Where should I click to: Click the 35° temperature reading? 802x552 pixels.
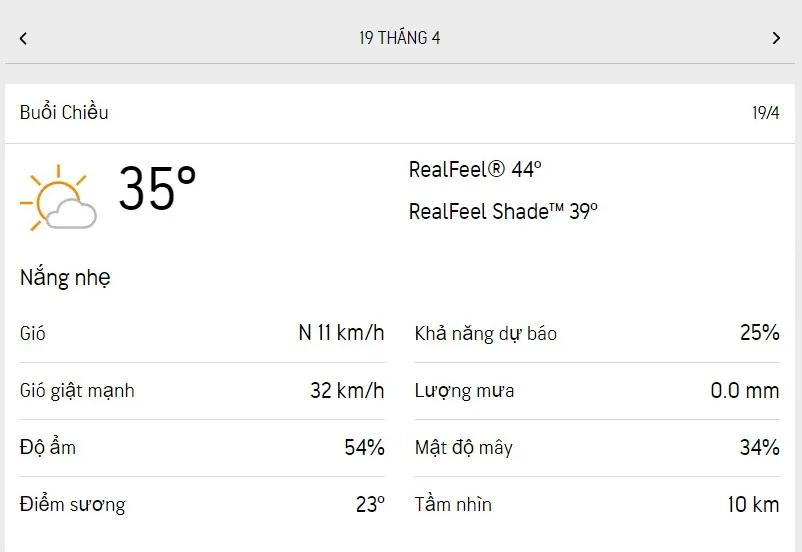[x=157, y=188]
